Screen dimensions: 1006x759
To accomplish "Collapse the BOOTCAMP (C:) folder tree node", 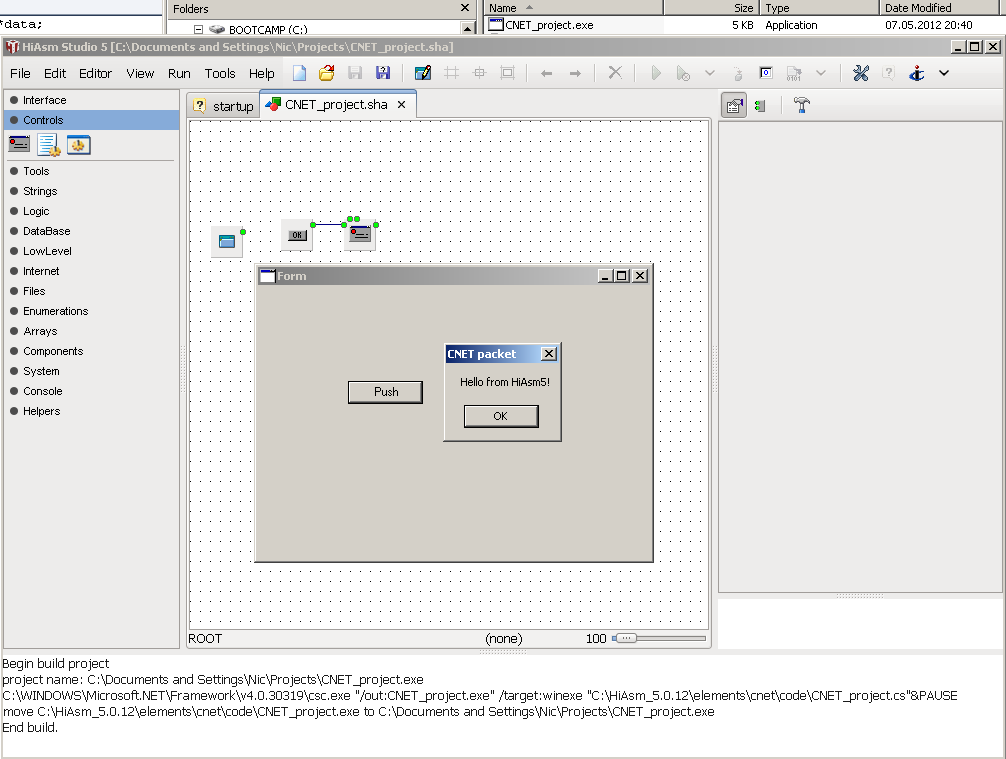I will point(198,30).
